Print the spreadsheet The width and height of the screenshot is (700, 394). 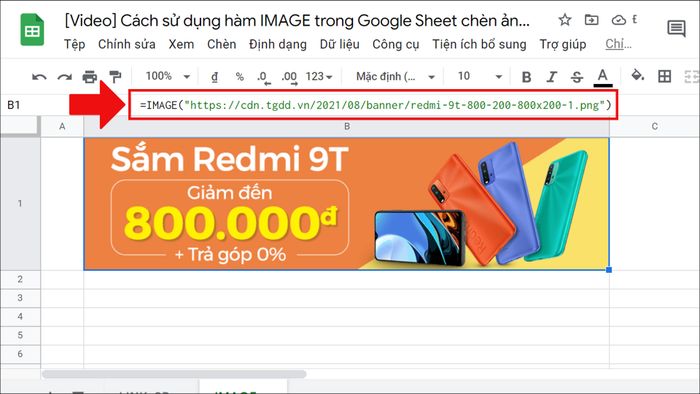(x=90, y=77)
